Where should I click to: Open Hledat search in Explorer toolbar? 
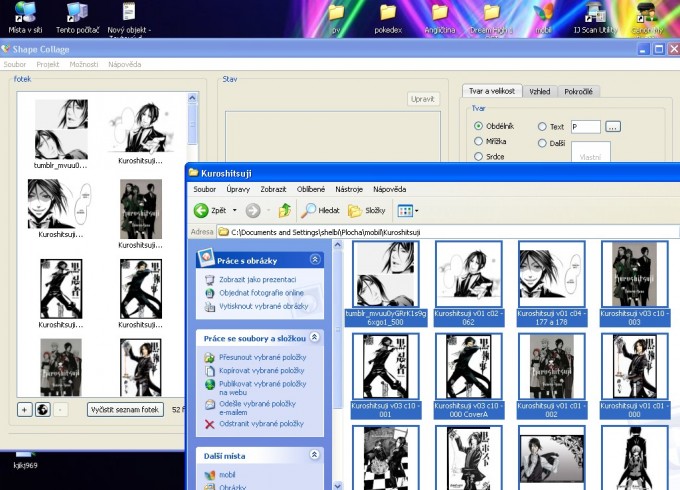click(x=320, y=211)
